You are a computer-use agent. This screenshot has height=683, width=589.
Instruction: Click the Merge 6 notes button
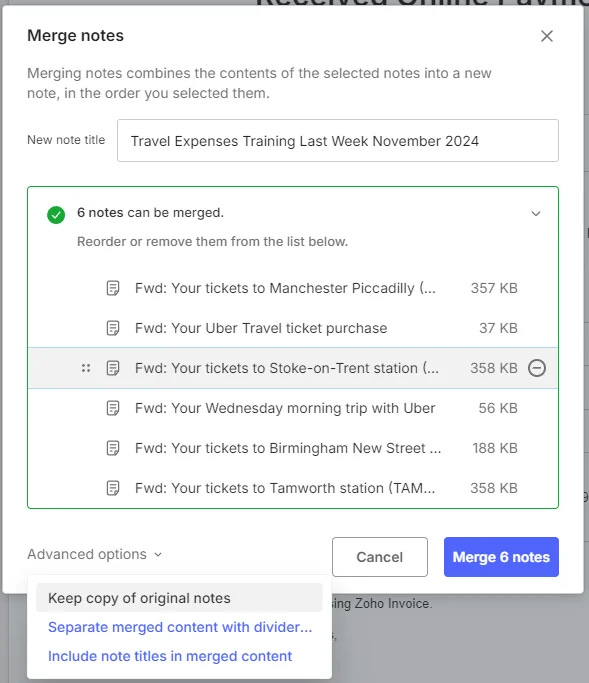tap(501, 557)
